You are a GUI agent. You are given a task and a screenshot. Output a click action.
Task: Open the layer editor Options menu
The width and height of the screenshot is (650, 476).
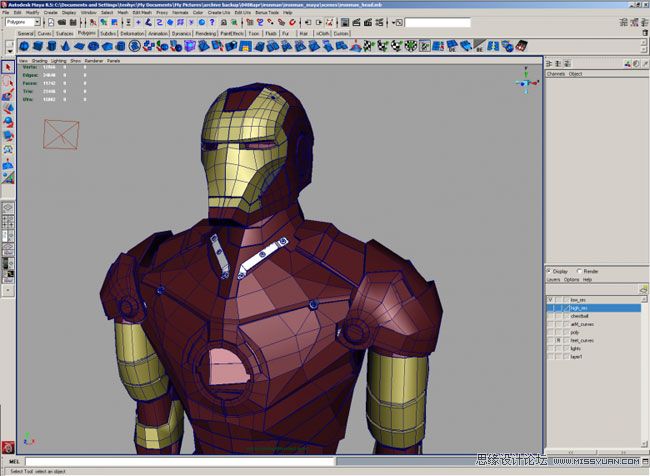[x=572, y=279]
